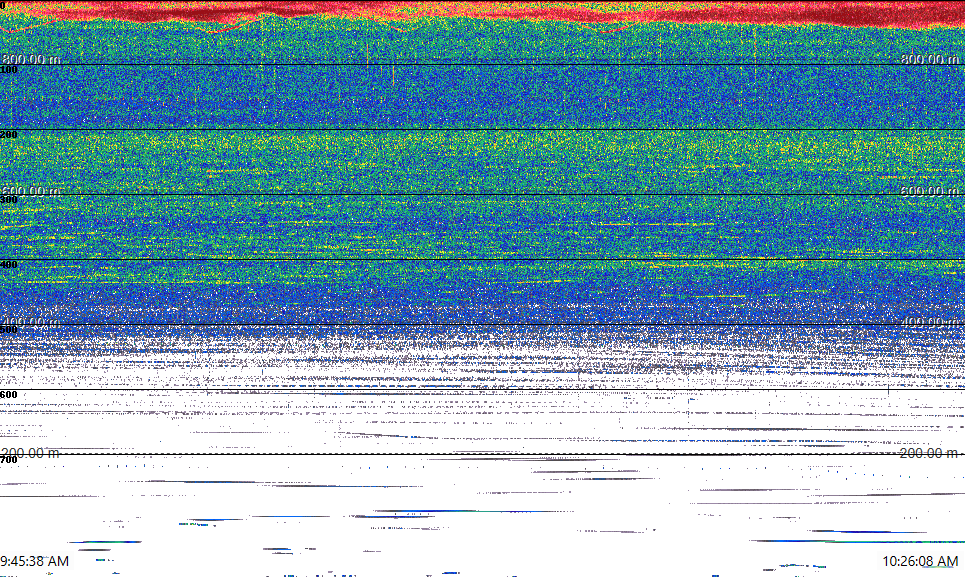Pick the left-edge 600.00 m depth label
The height and width of the screenshot is (578, 965).
31,191
